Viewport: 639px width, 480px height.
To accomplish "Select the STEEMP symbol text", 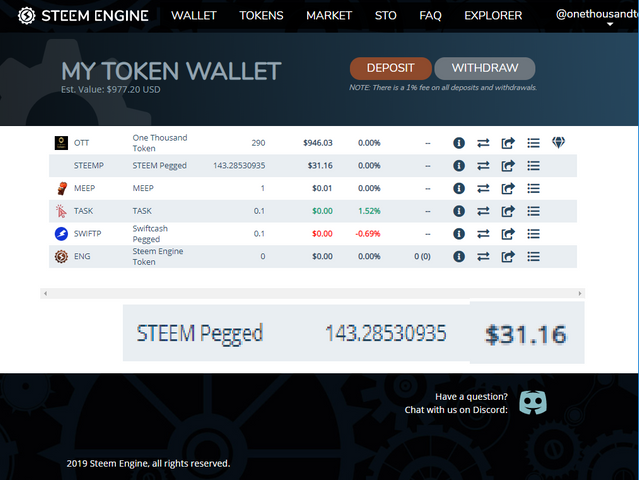I will [x=89, y=165].
